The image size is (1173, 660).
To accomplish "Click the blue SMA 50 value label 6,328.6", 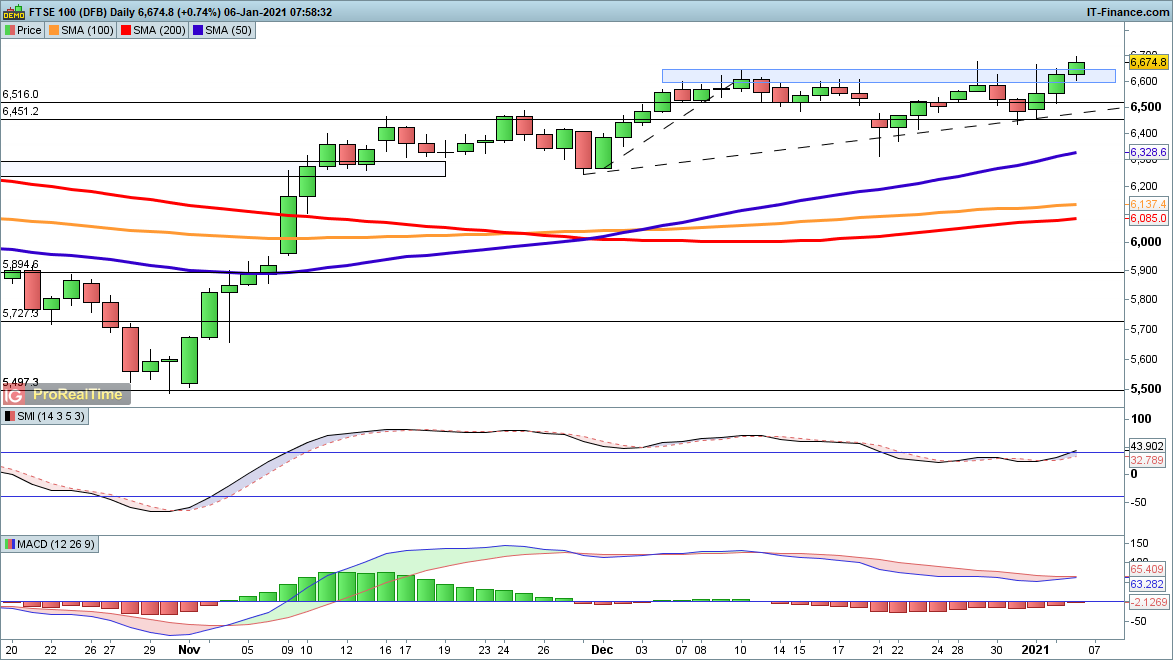I will click(1148, 152).
